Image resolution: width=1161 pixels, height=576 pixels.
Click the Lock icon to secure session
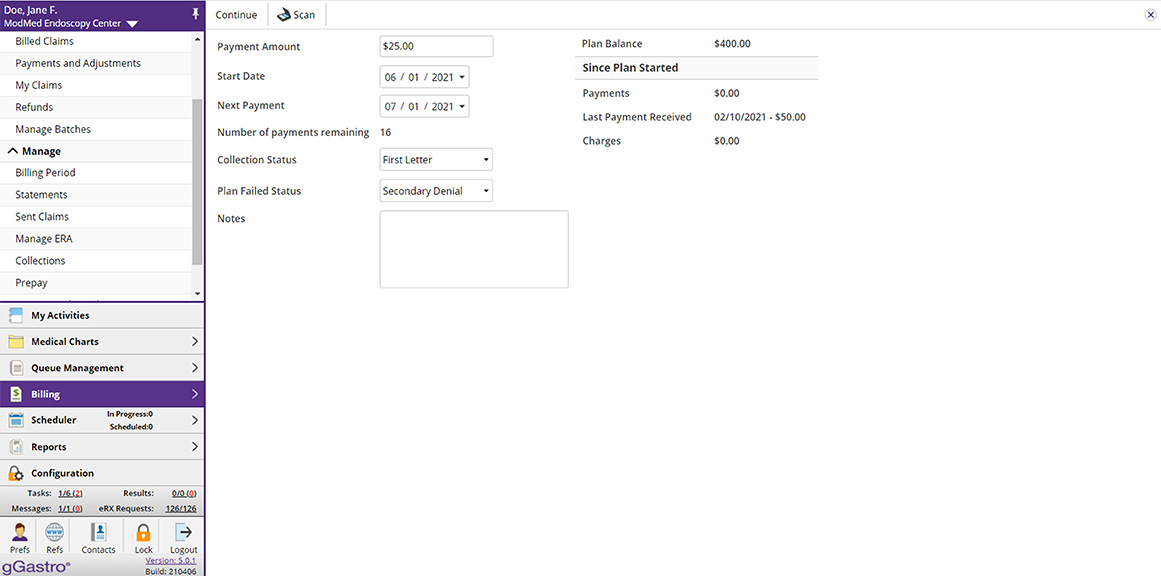coord(142,537)
